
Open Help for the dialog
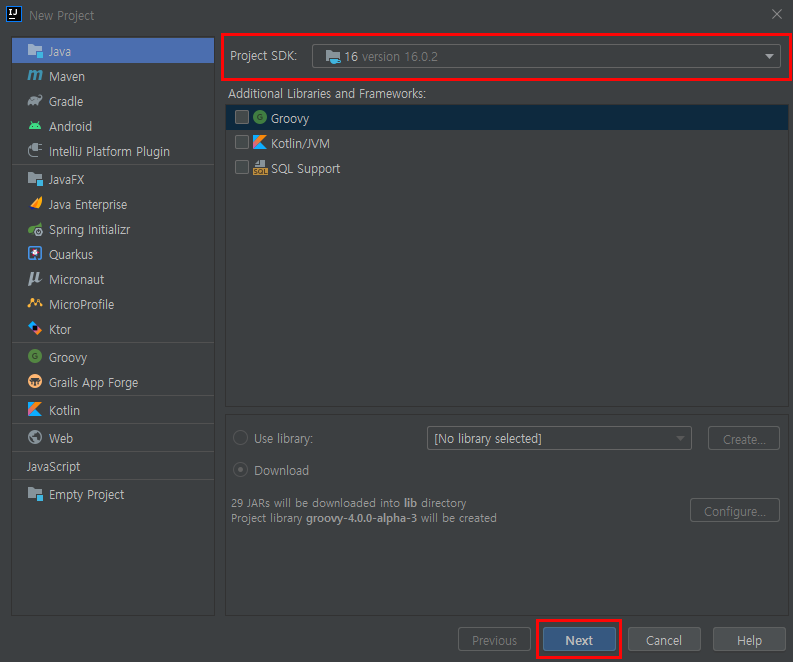click(x=749, y=640)
